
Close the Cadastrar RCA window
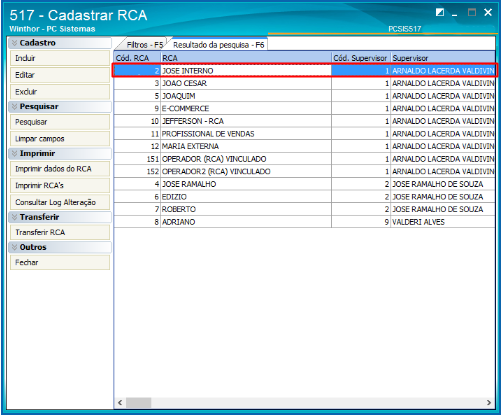[x=488, y=13]
